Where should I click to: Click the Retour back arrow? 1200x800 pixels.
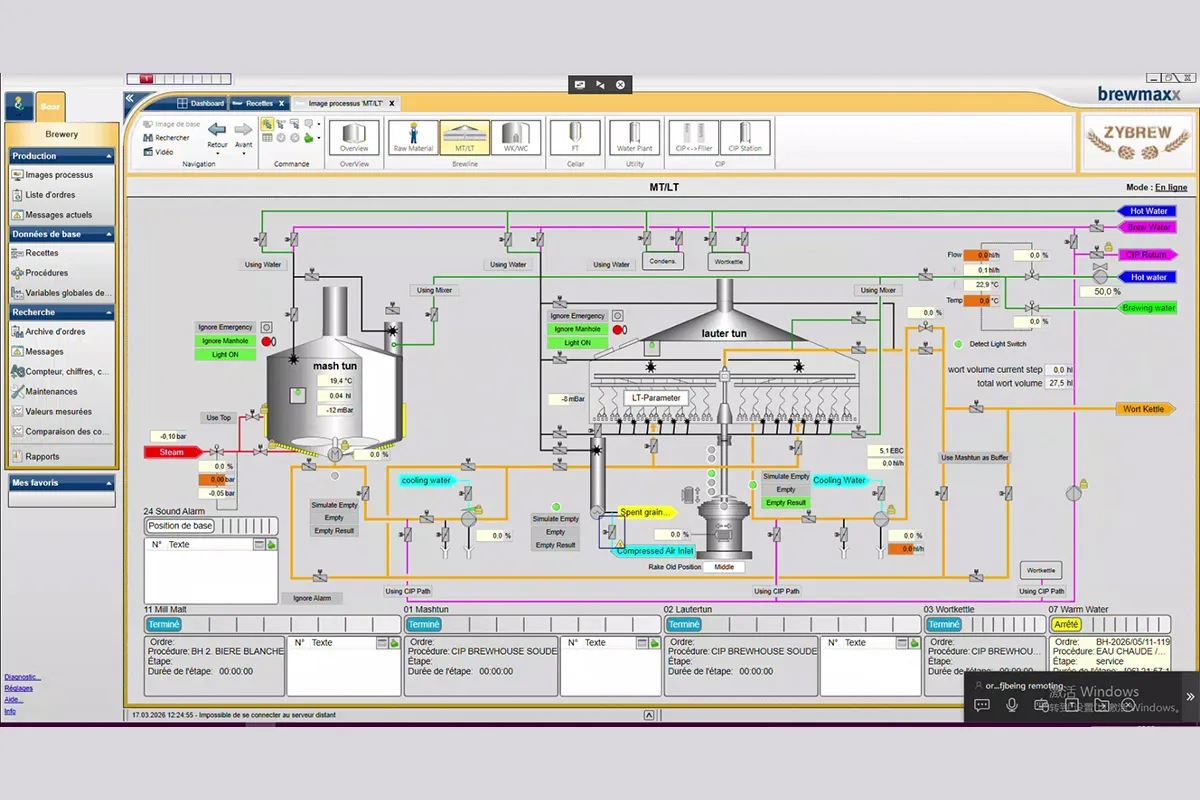pos(217,129)
